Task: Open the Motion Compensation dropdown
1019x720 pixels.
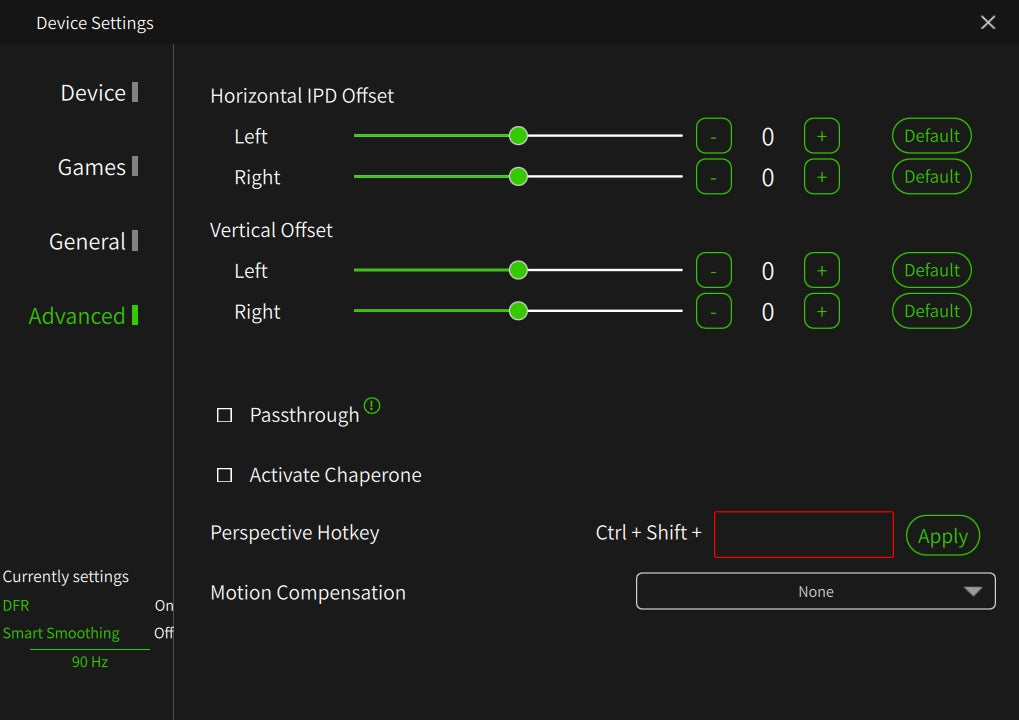Action: [815, 591]
